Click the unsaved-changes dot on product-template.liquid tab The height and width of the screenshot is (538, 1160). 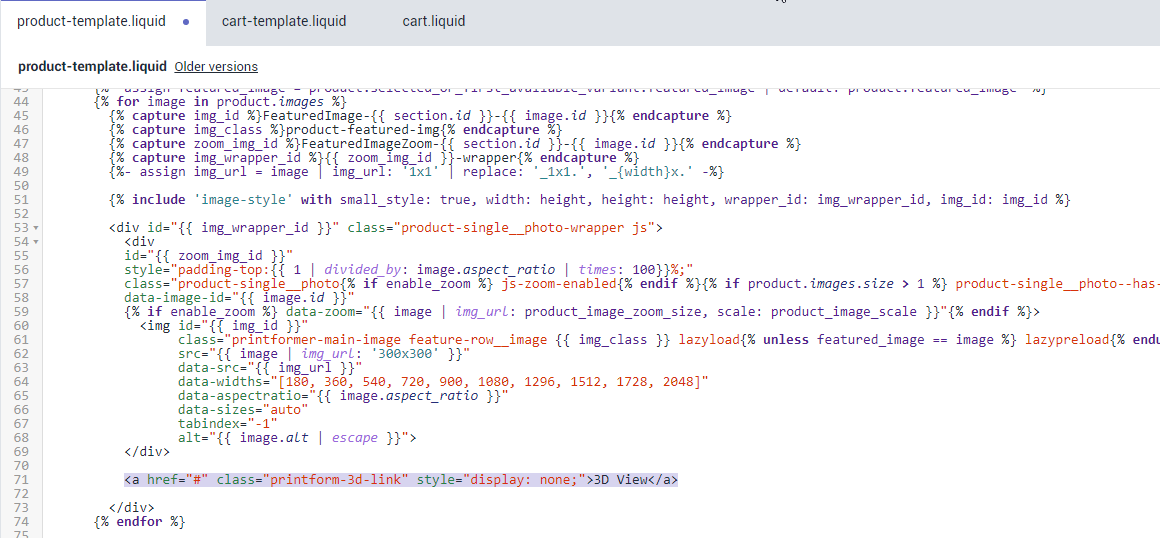click(x=187, y=21)
